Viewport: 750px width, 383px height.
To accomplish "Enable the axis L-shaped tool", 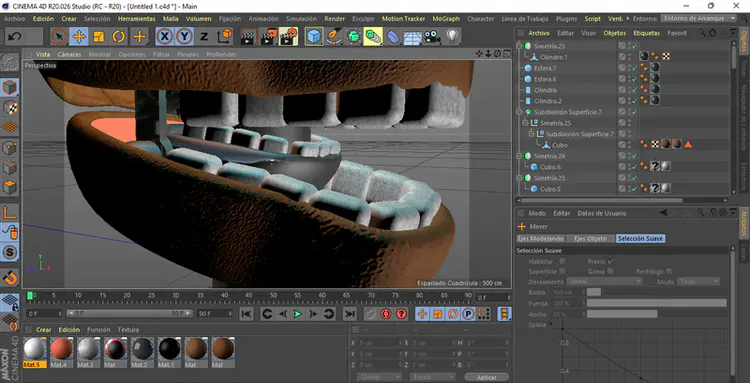I will click(x=10, y=212).
